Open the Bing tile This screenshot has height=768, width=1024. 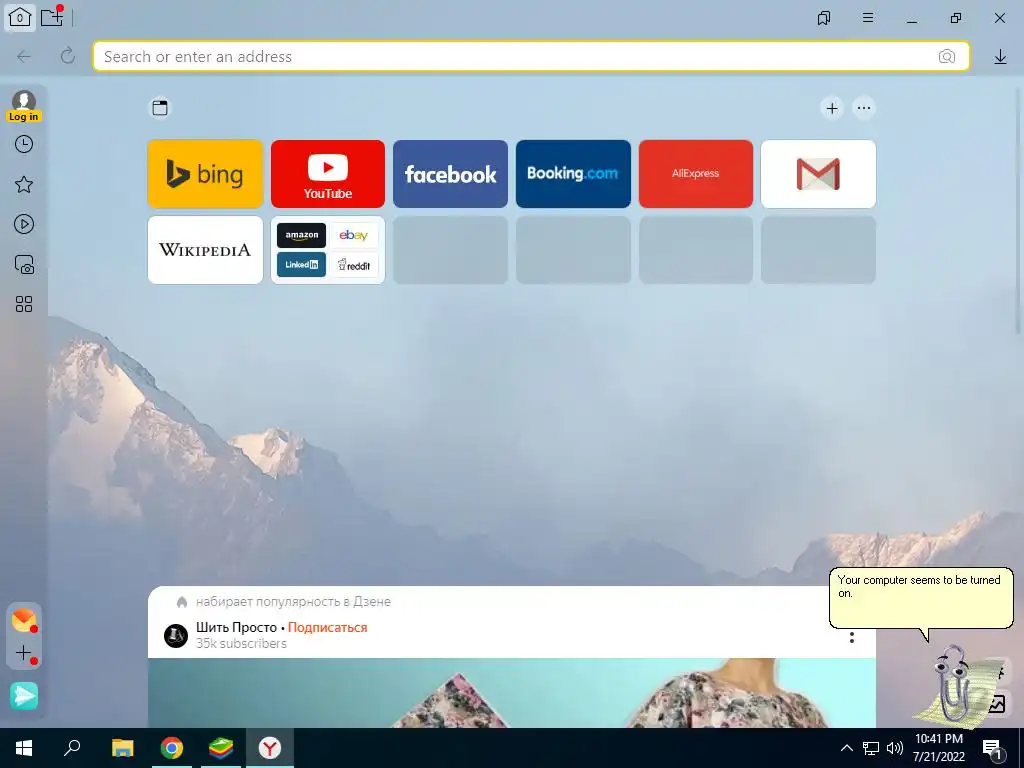click(x=205, y=174)
